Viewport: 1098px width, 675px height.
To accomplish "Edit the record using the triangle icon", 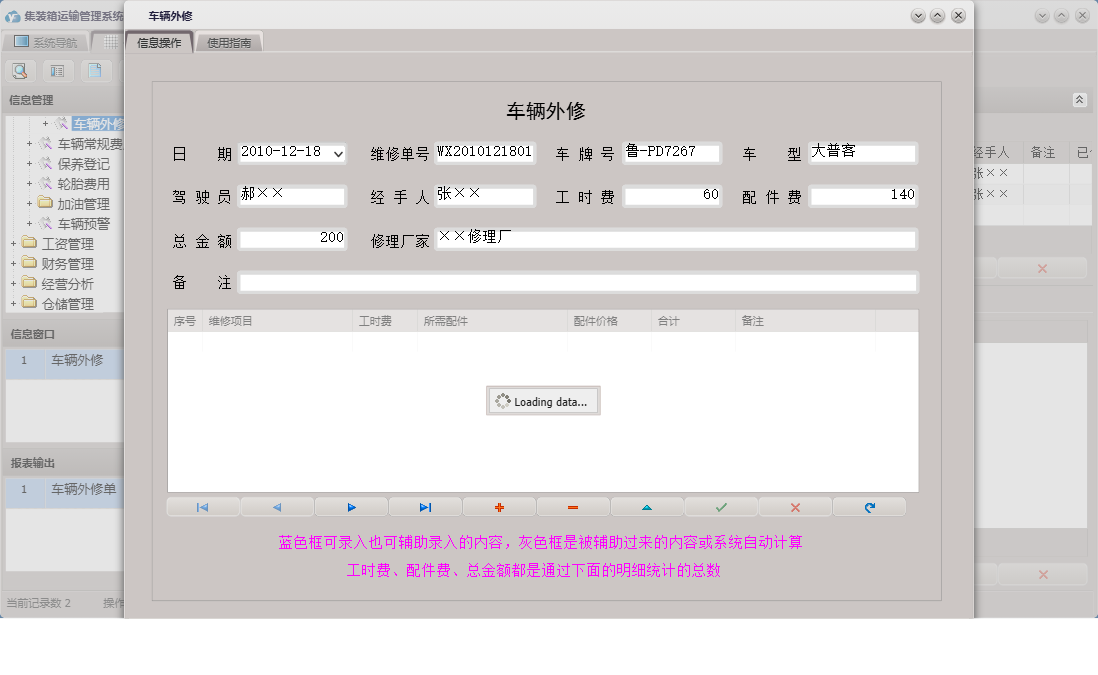I will (647, 507).
